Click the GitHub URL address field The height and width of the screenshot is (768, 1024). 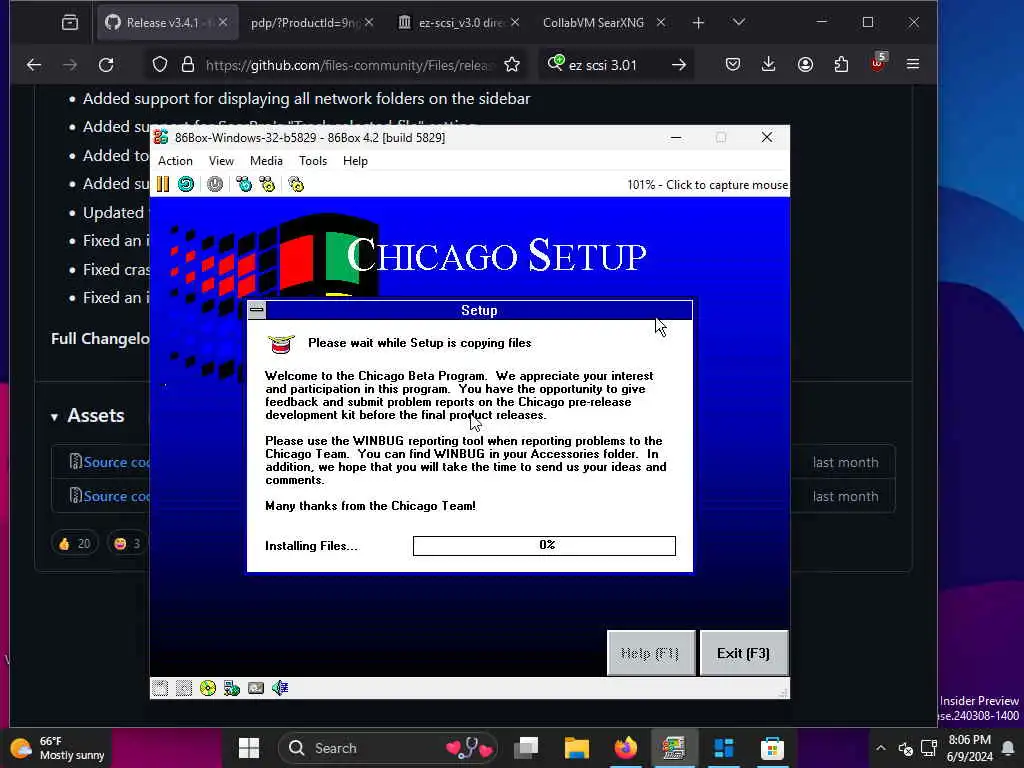349,65
